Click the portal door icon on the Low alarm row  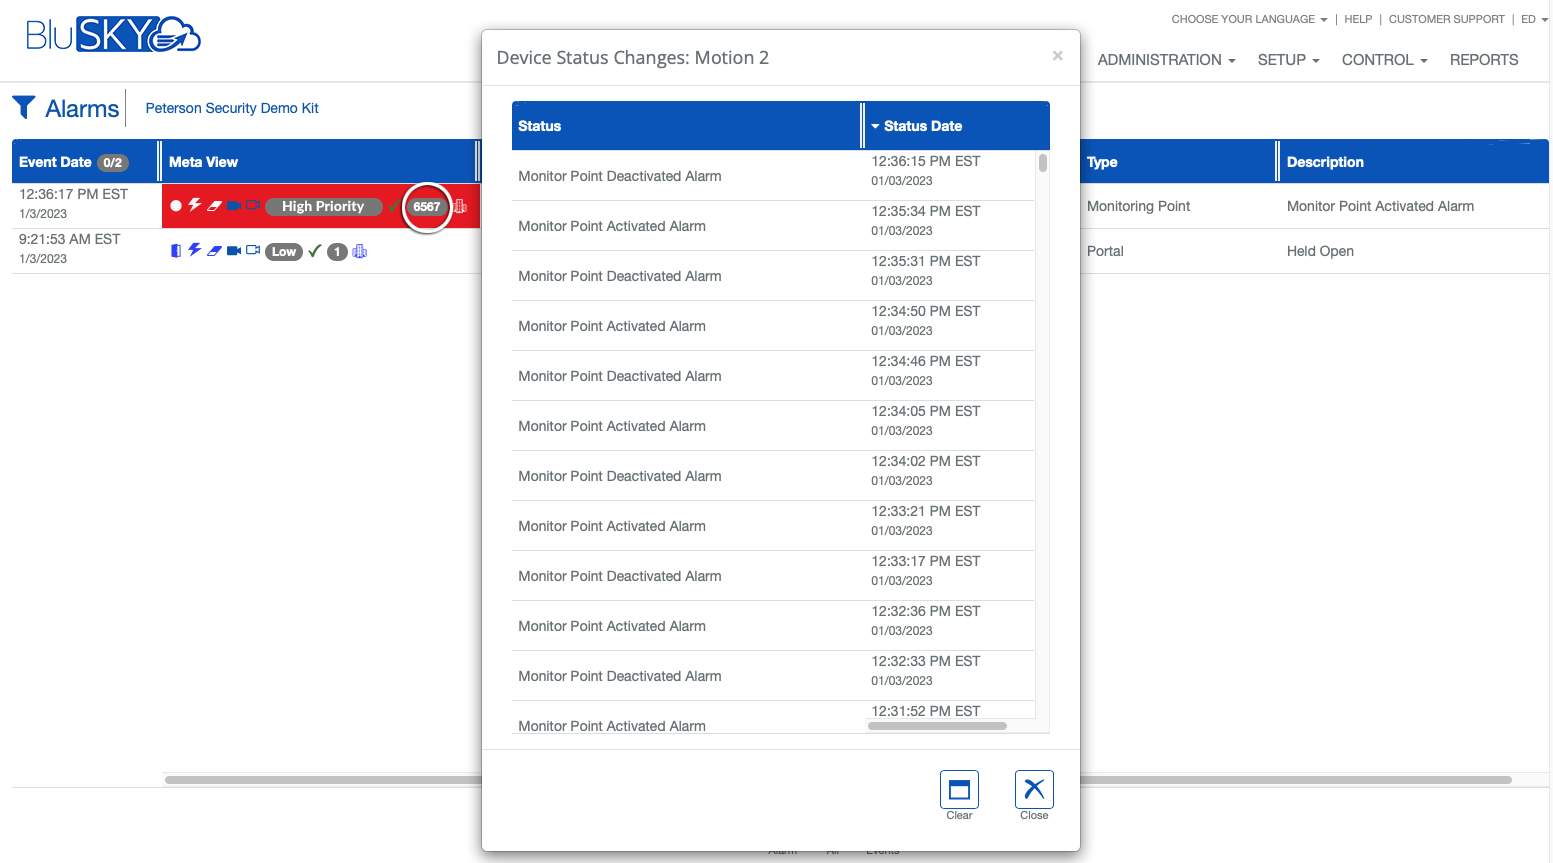[x=175, y=251]
